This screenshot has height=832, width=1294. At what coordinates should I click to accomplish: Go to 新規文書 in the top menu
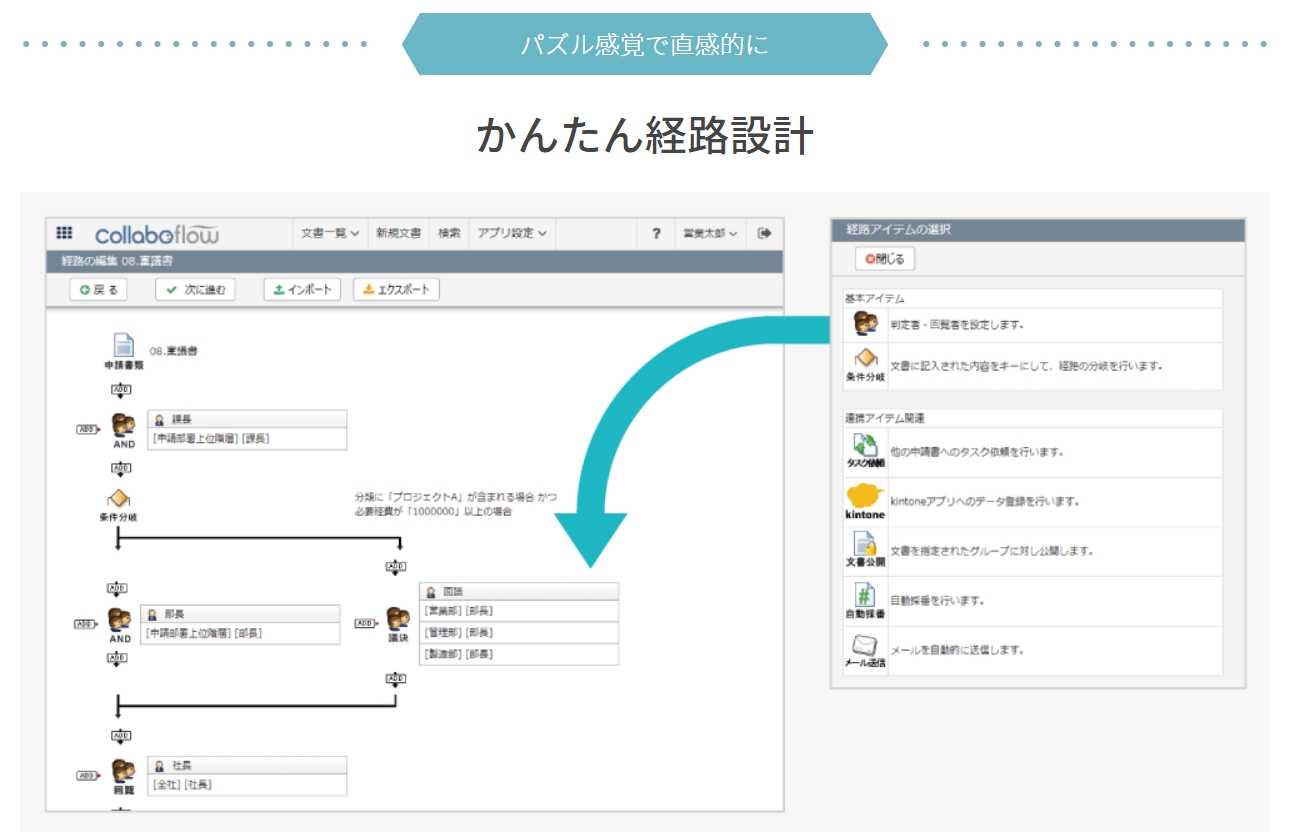398,233
